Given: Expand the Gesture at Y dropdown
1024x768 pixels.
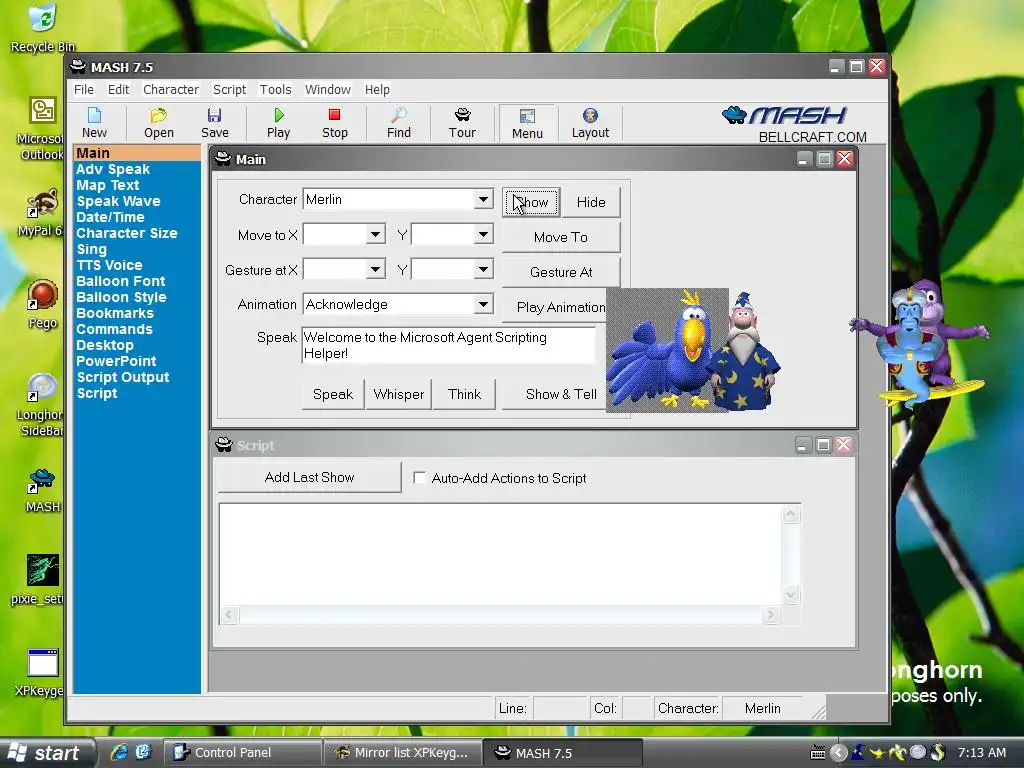Looking at the screenshot, I should coord(483,269).
